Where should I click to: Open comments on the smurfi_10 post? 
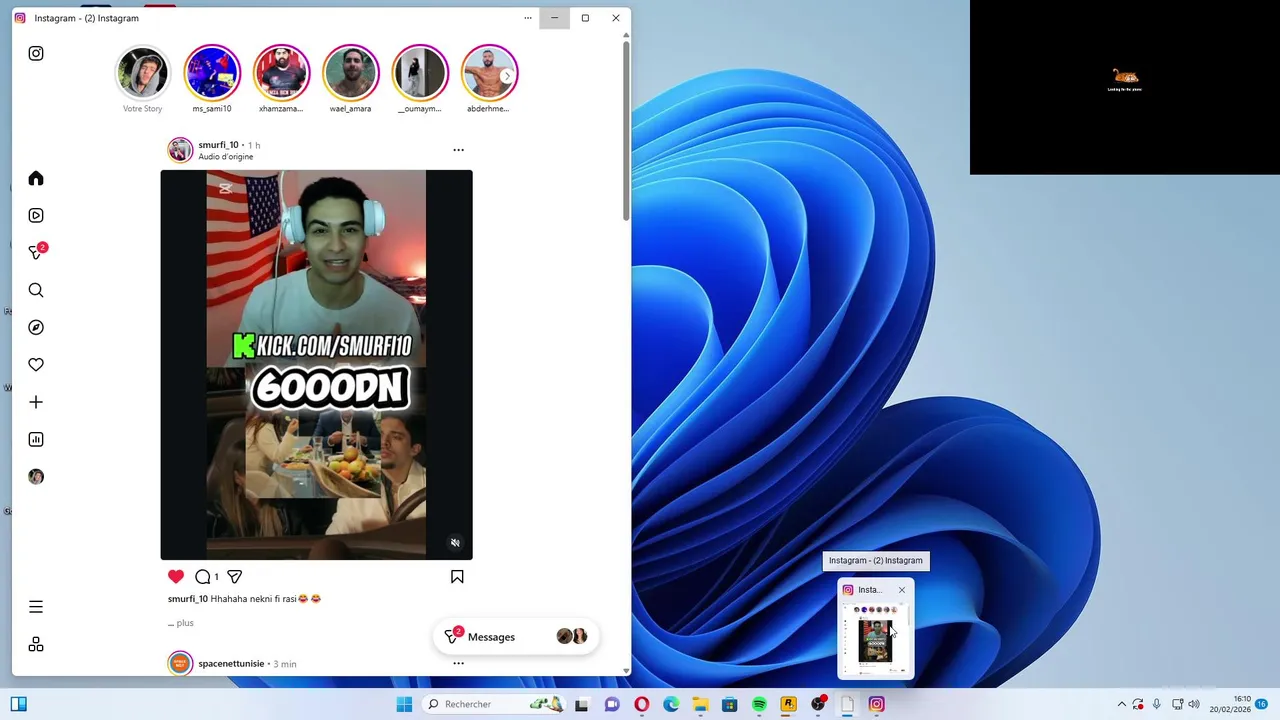pos(203,577)
